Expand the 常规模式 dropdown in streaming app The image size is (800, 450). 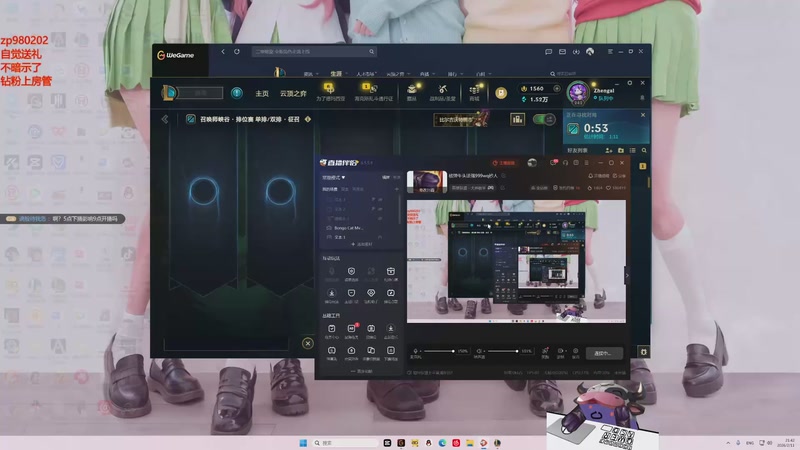click(x=334, y=178)
